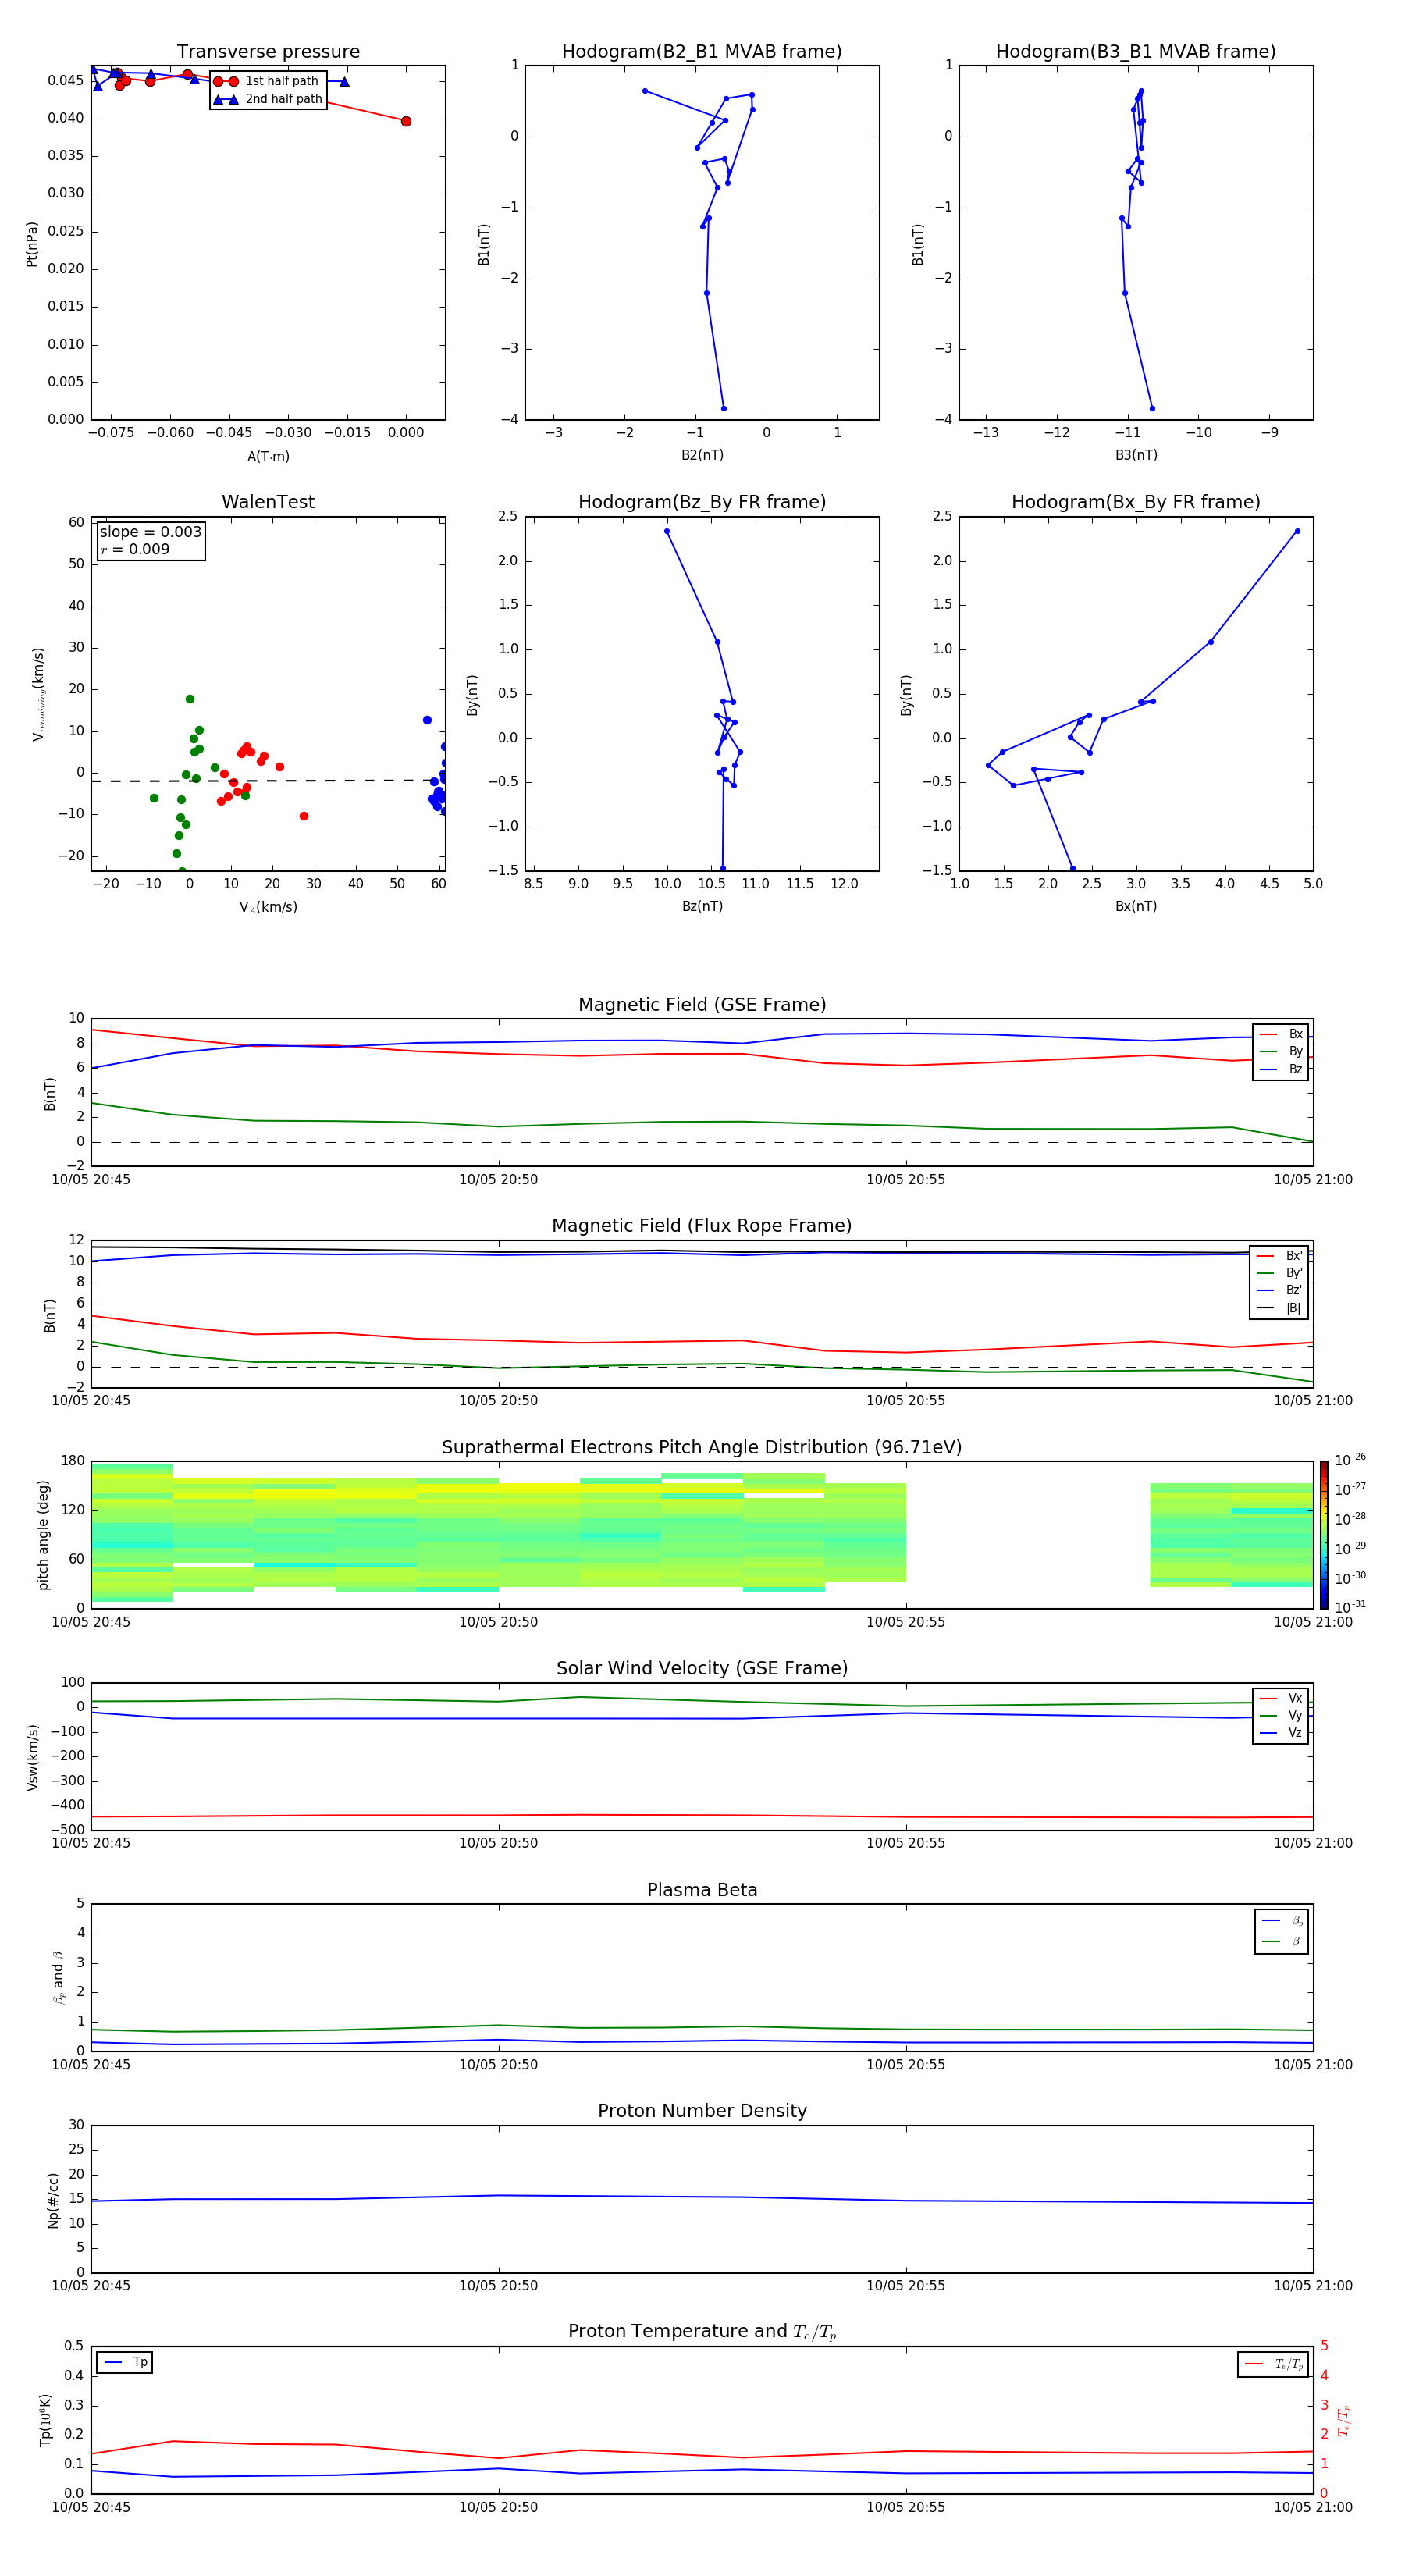Image resolution: width=1405 pixels, height=2576 pixels.
Task: Click the 'B2(nT)' x-axis label
Action: (x=702, y=455)
